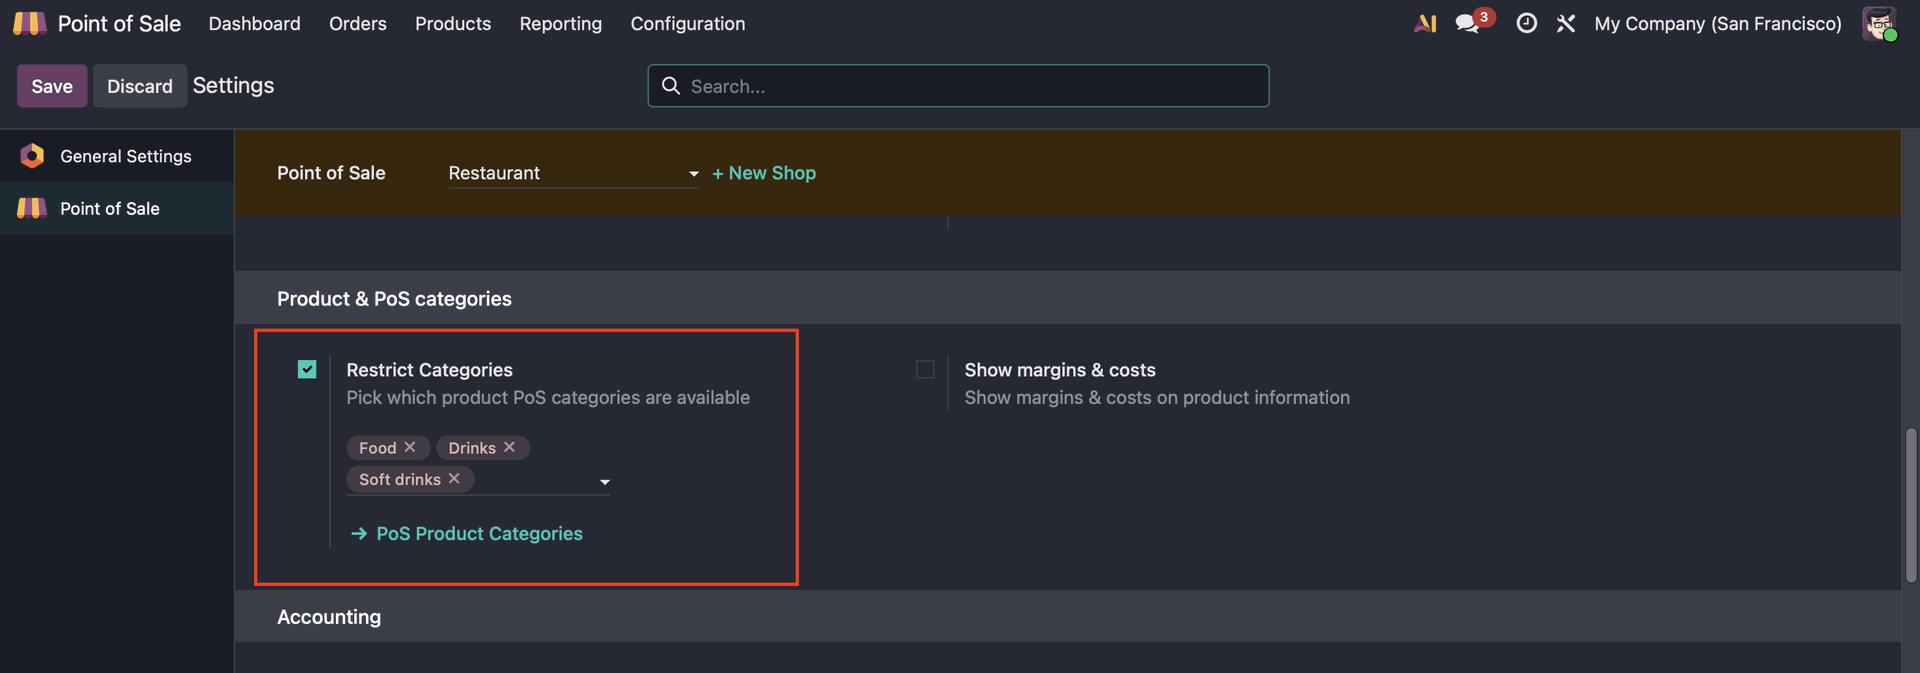Follow the PoS Product Categories link
The height and width of the screenshot is (673, 1920).
(x=479, y=534)
